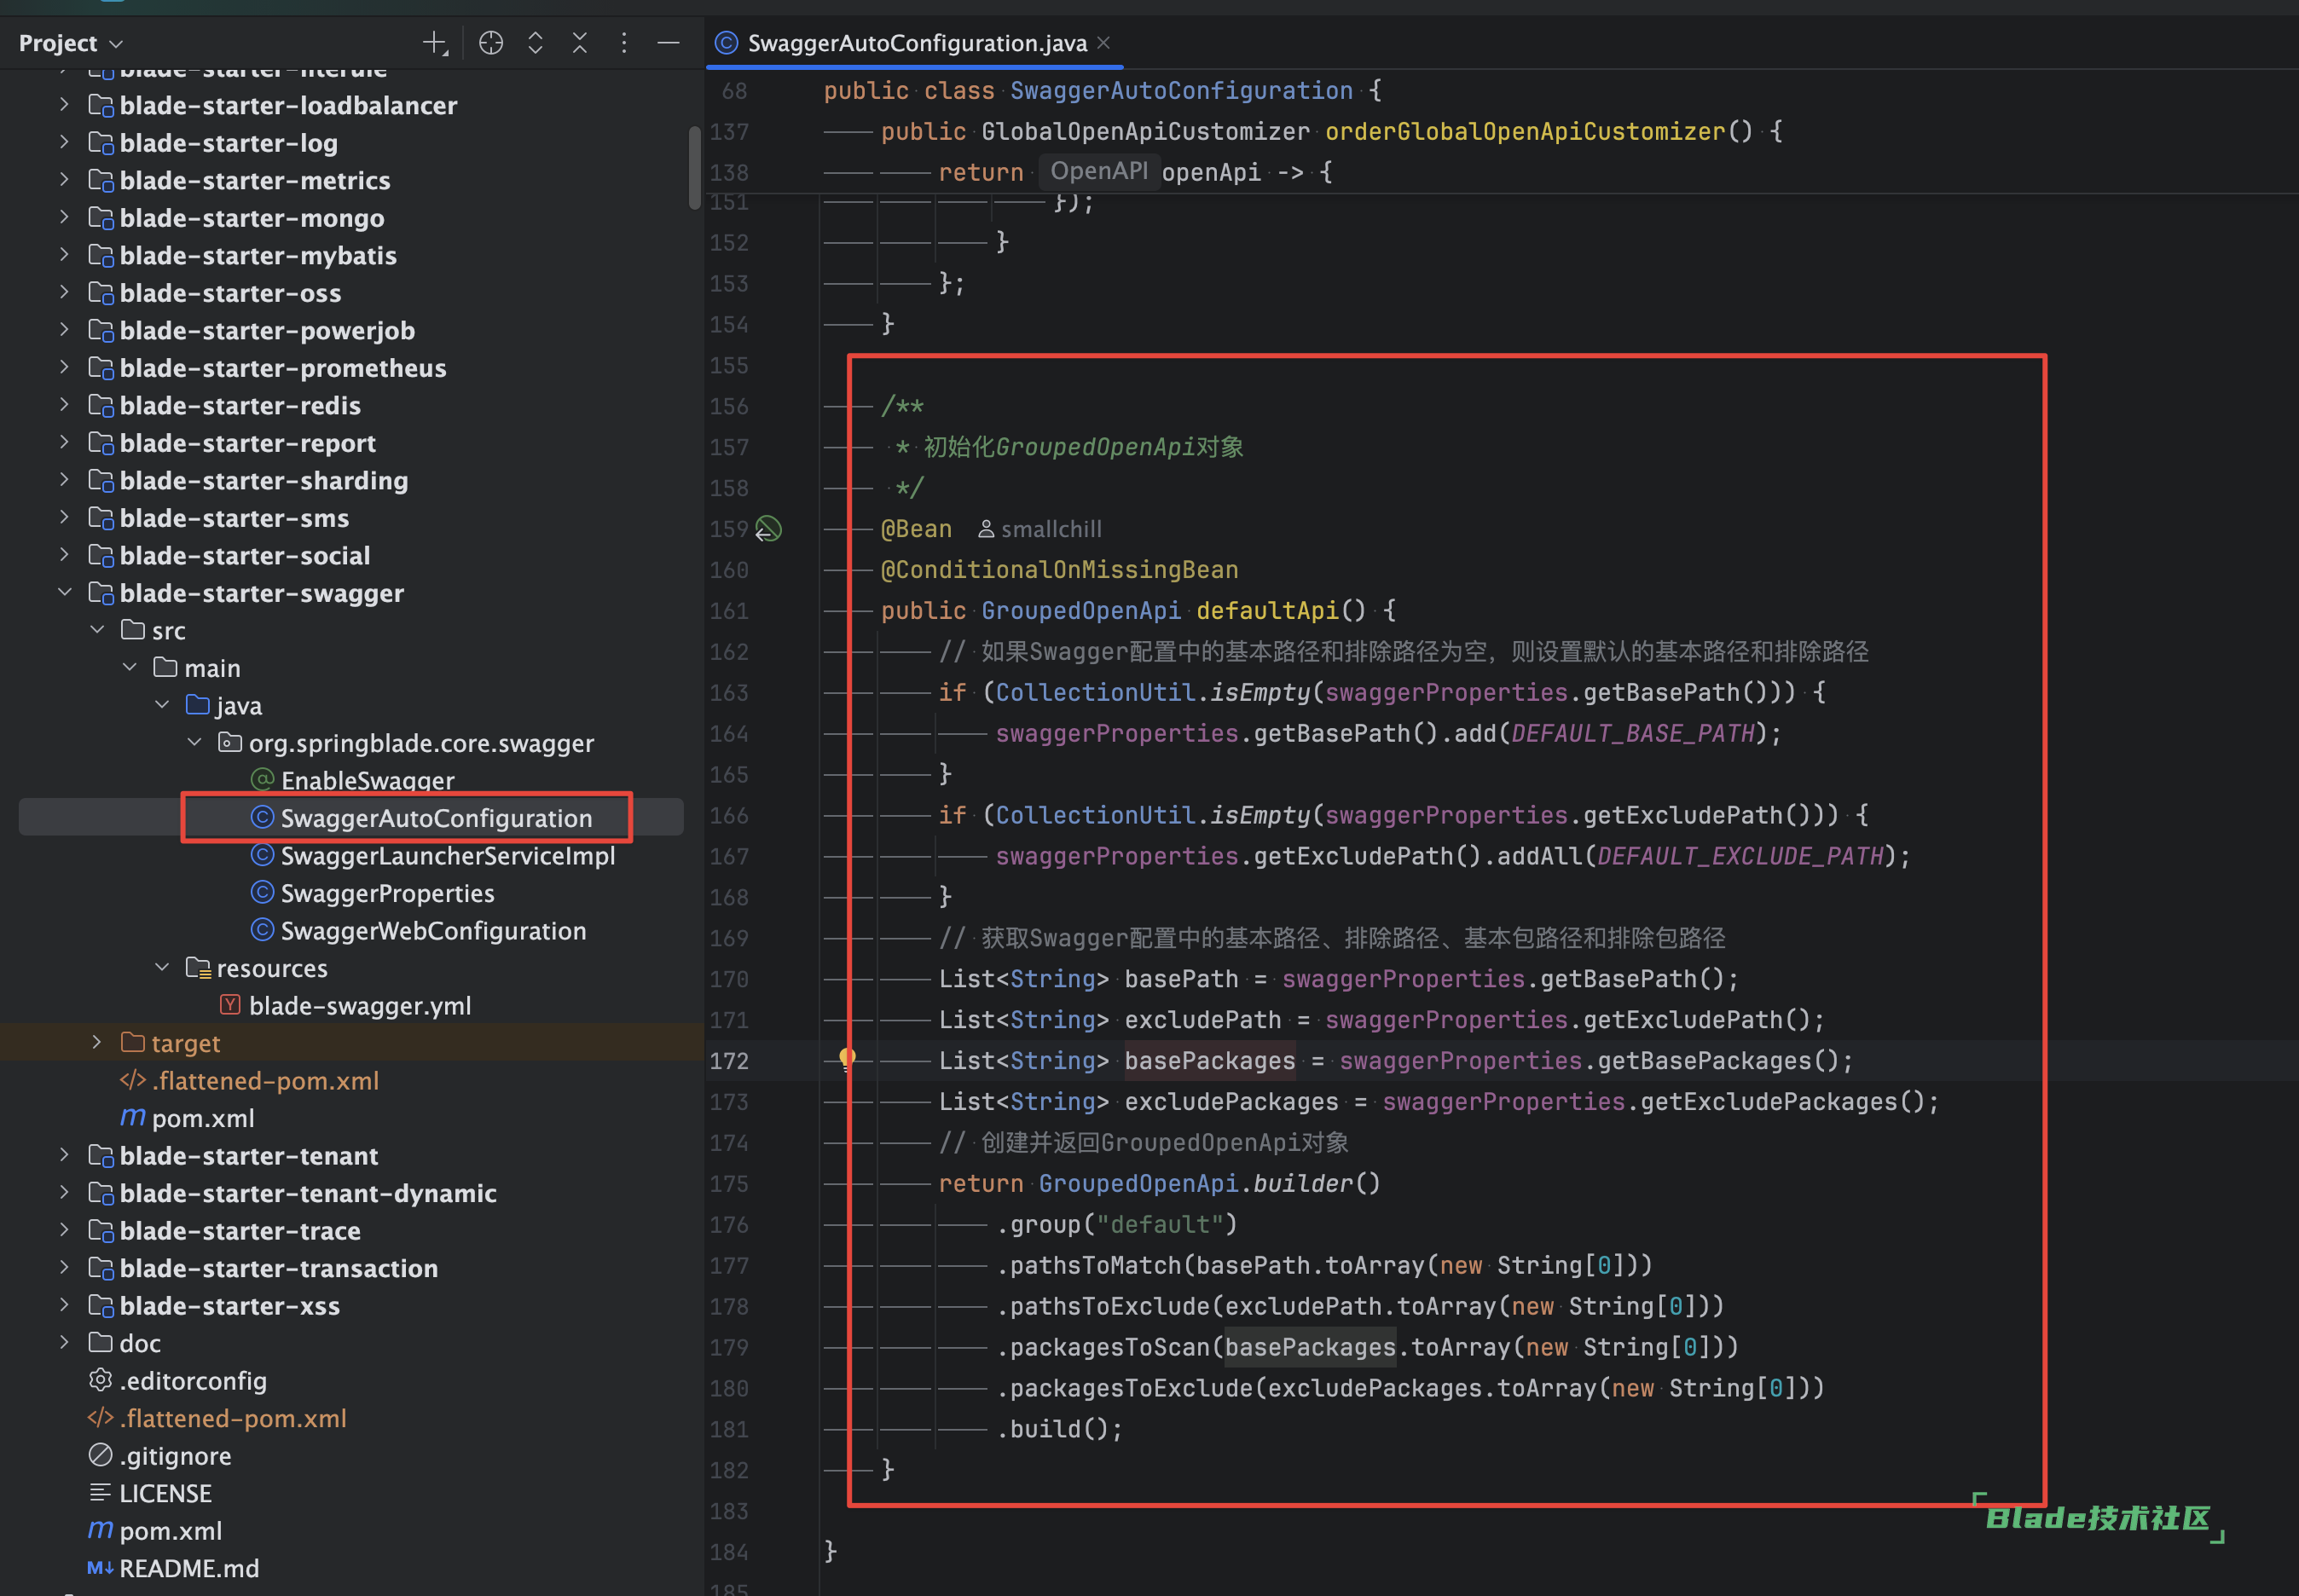
Task: Open blade-swagger.yml resource file
Action: [360, 1006]
